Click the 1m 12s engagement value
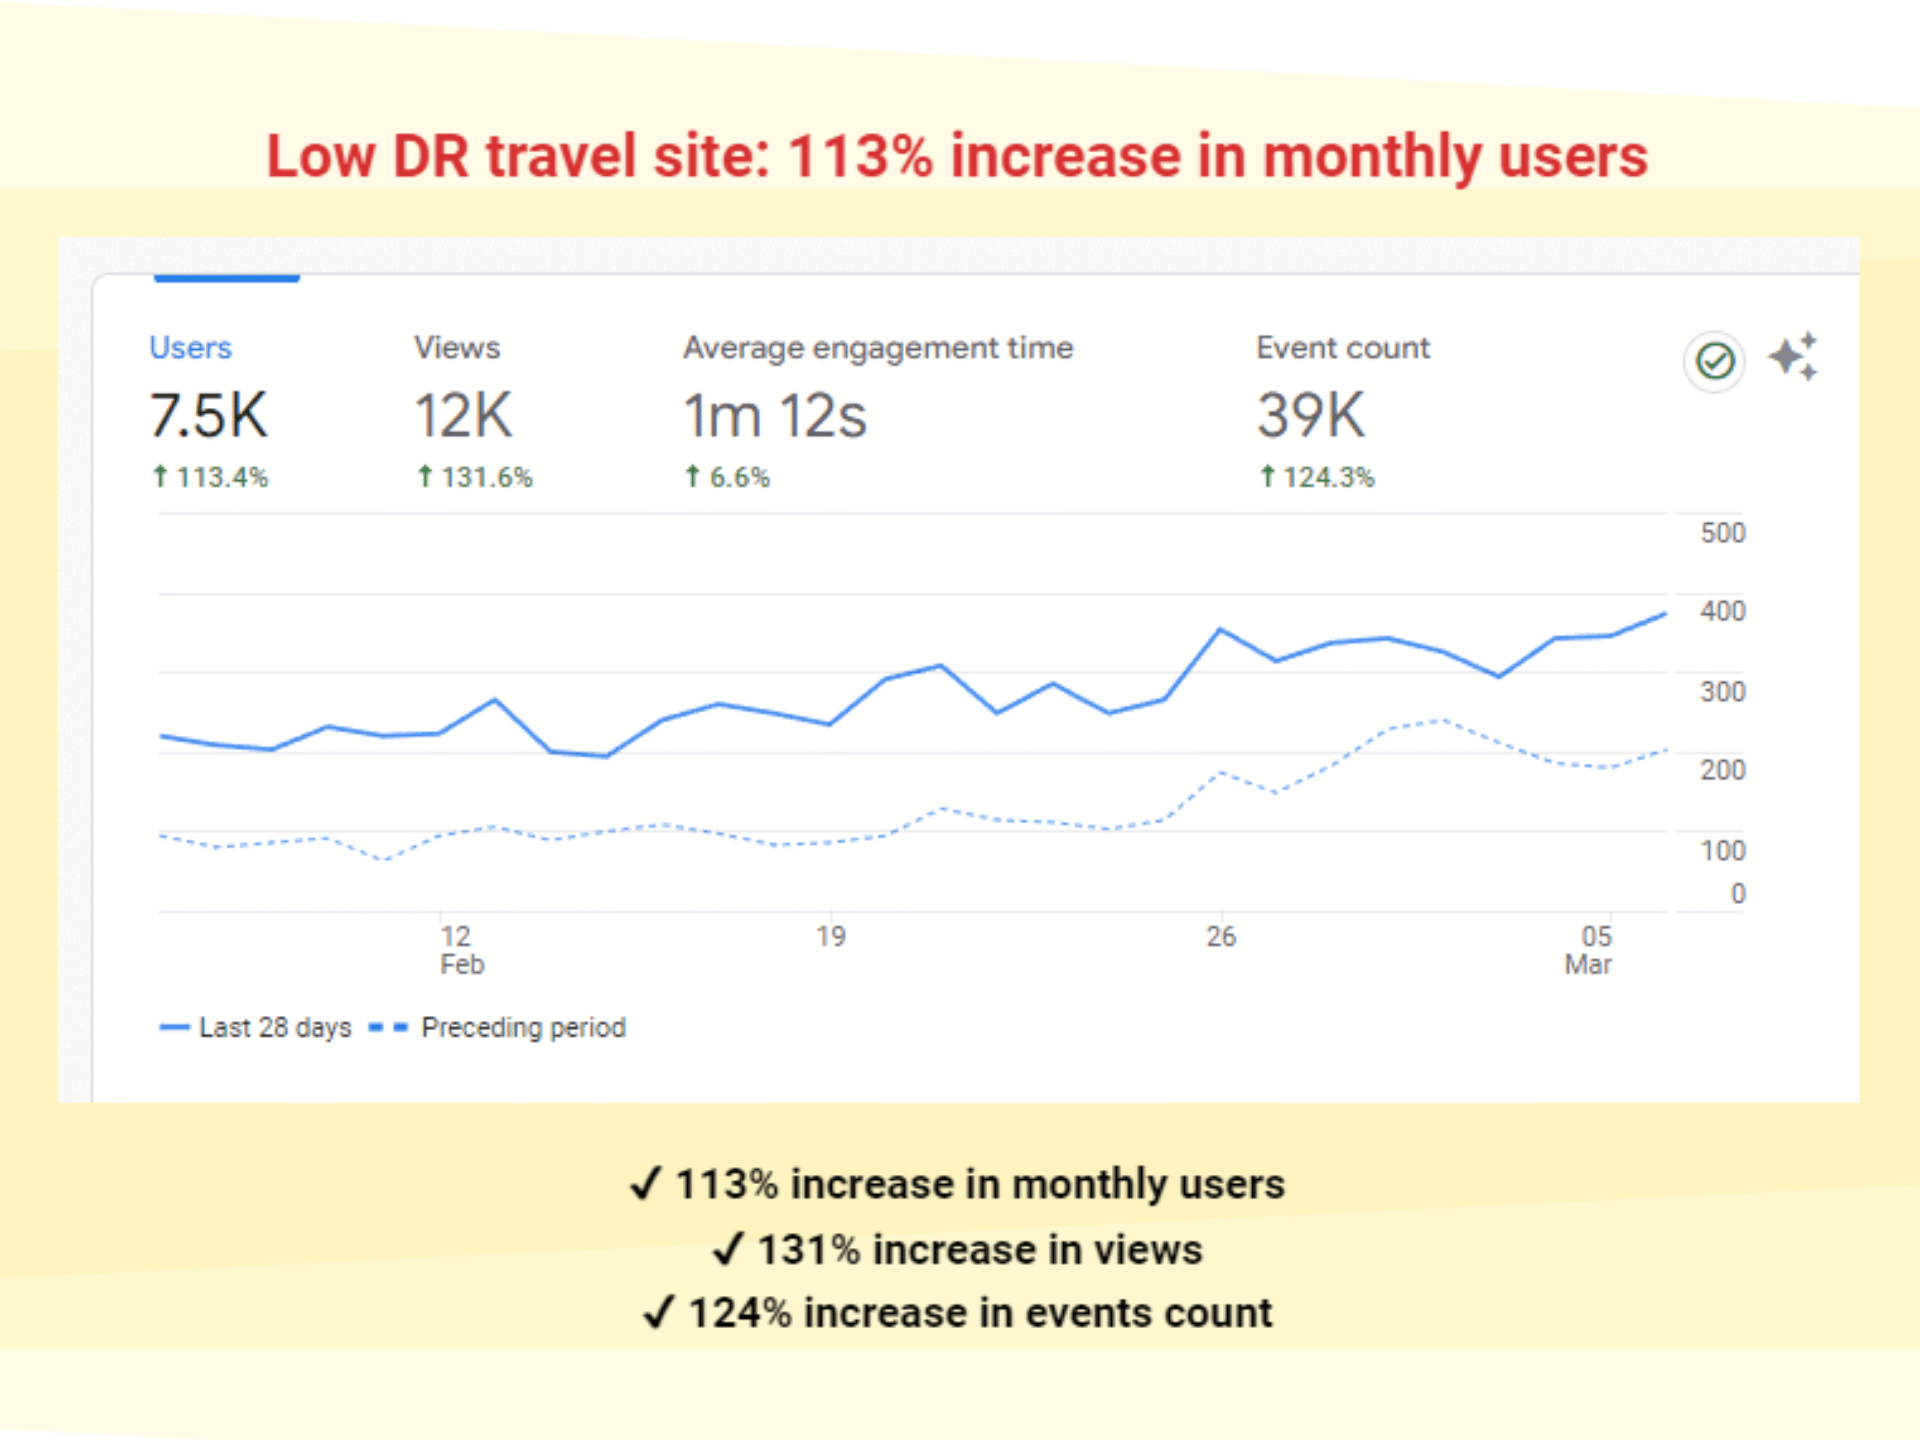The width and height of the screenshot is (1920, 1440). tap(774, 415)
